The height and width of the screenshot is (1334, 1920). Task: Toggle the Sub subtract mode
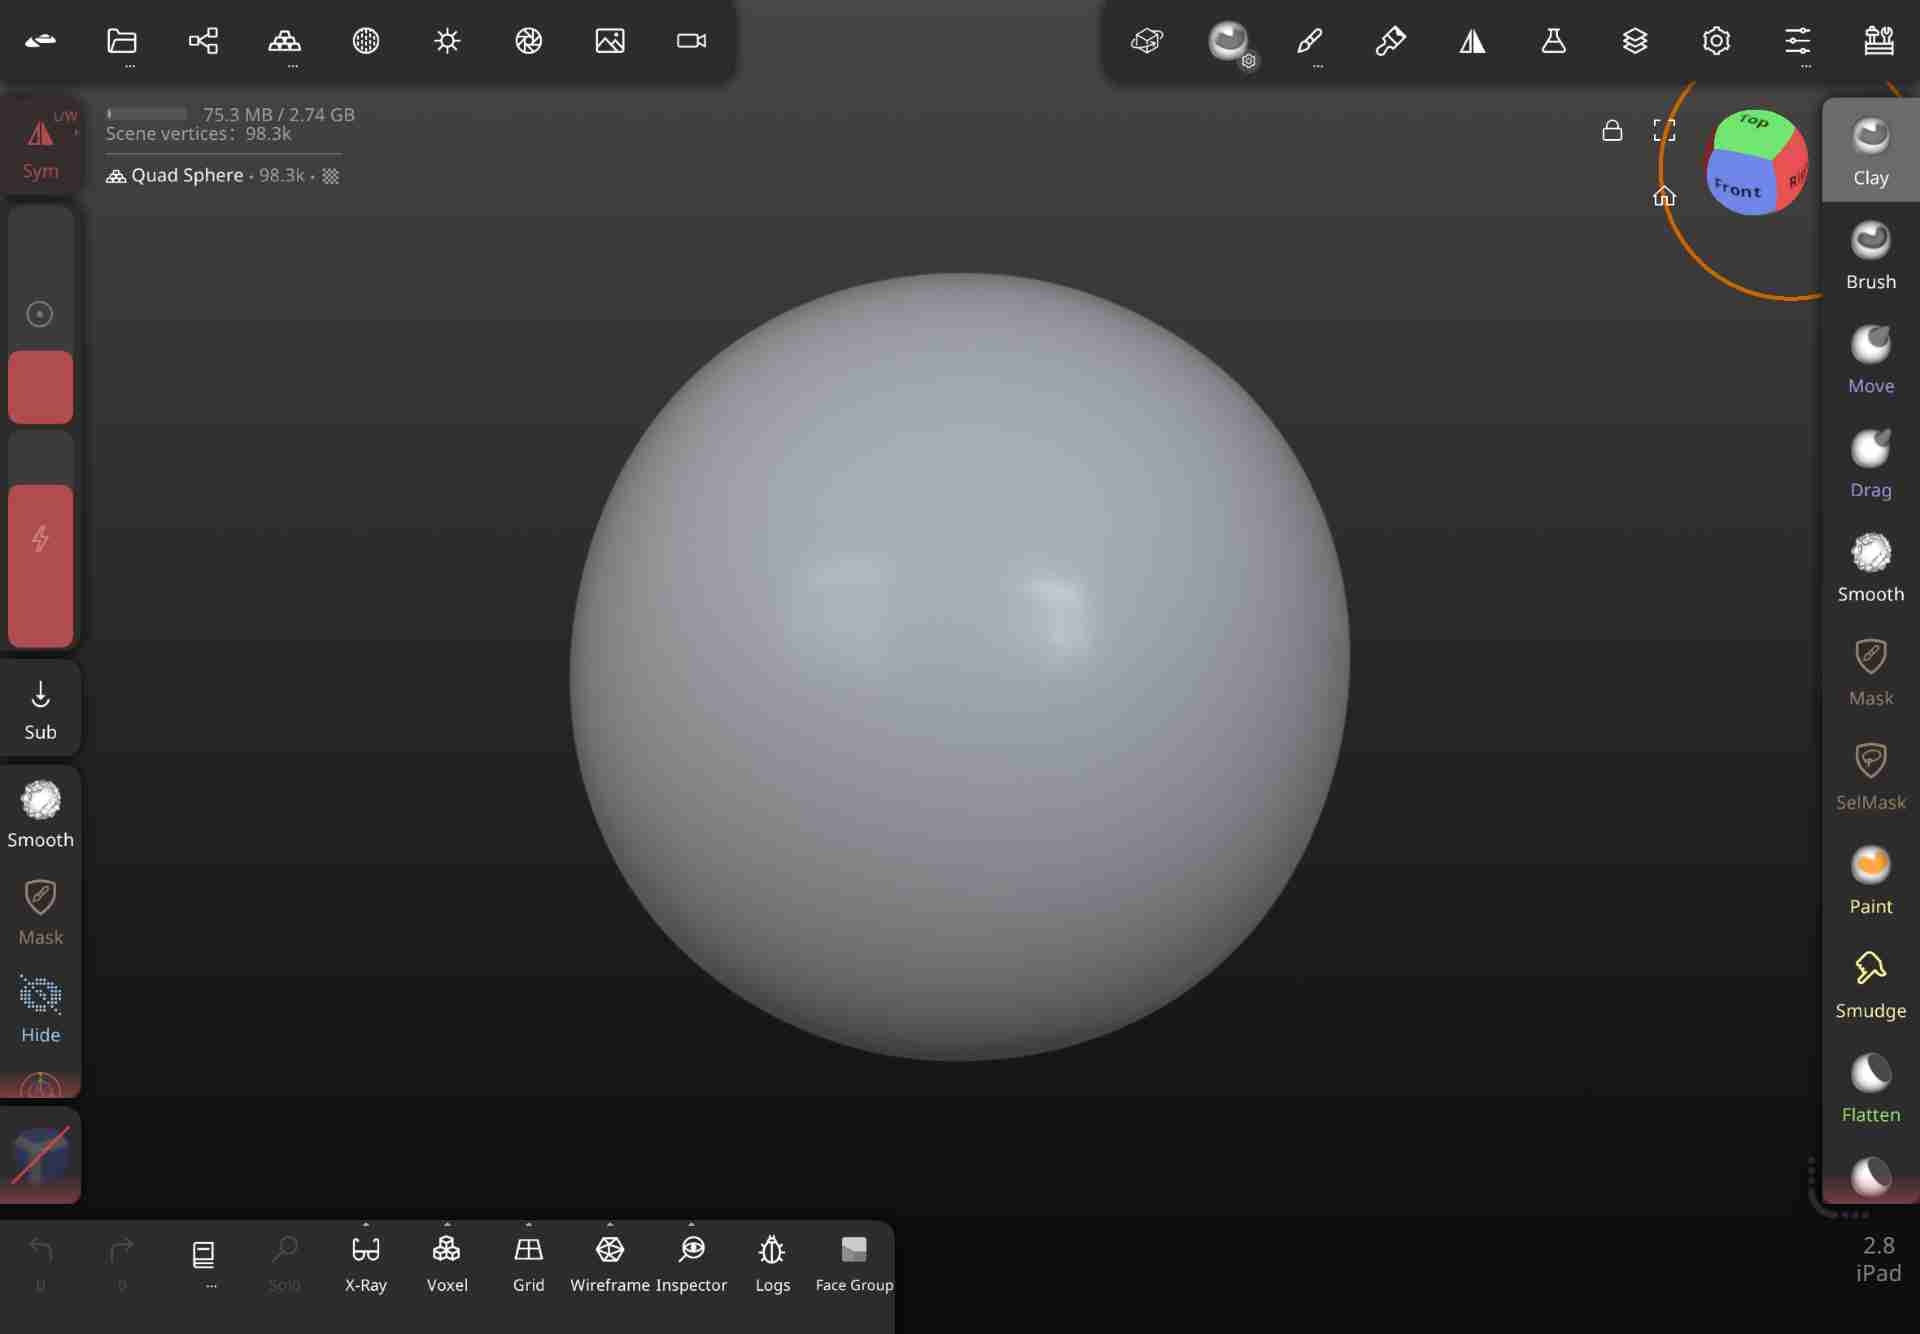pos(40,710)
